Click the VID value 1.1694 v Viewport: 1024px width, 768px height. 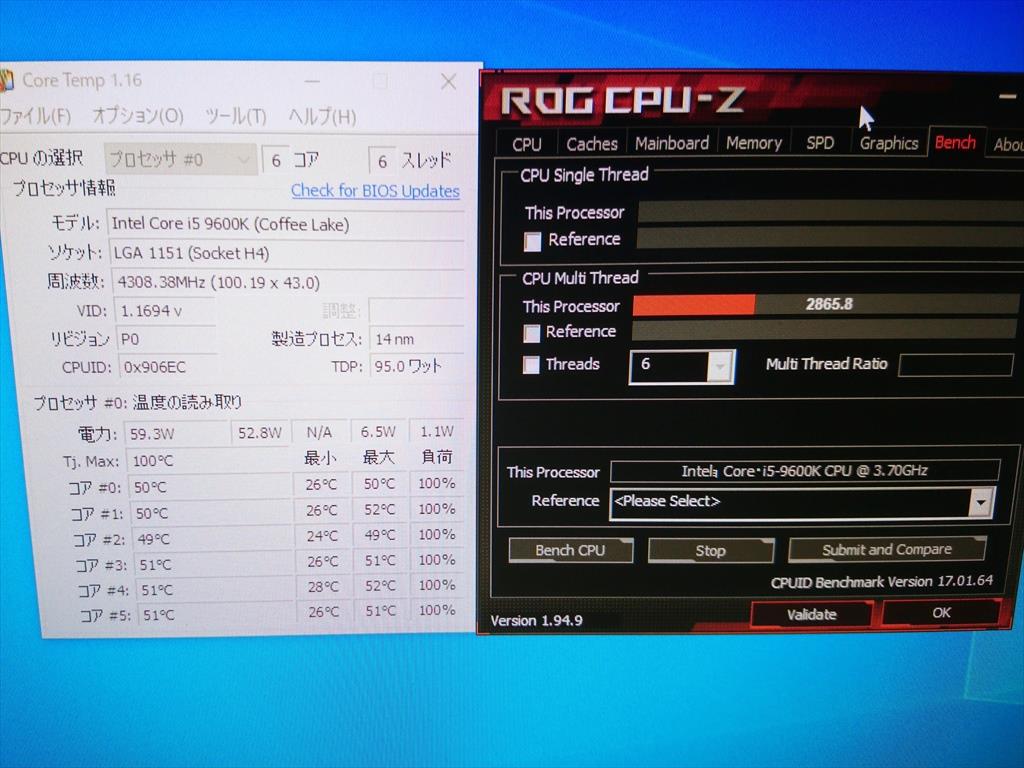point(165,311)
